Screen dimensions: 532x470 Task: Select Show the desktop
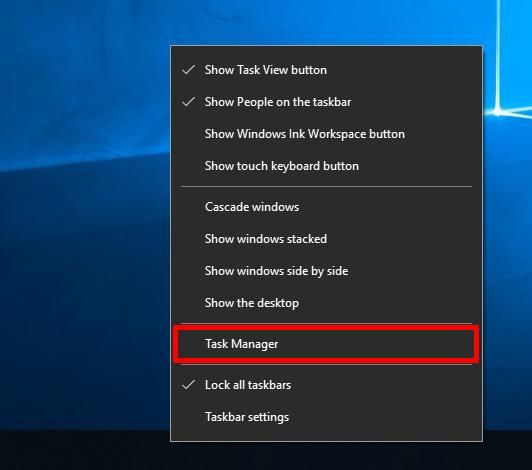pos(326,303)
